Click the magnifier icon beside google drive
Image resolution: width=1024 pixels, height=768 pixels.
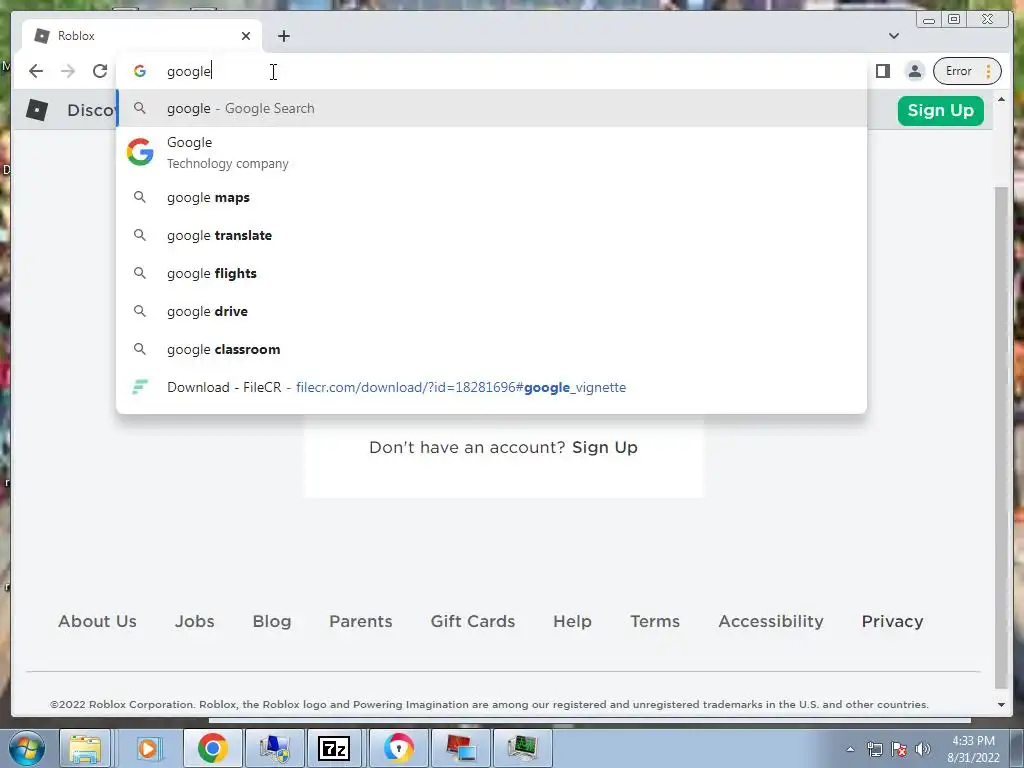140,311
